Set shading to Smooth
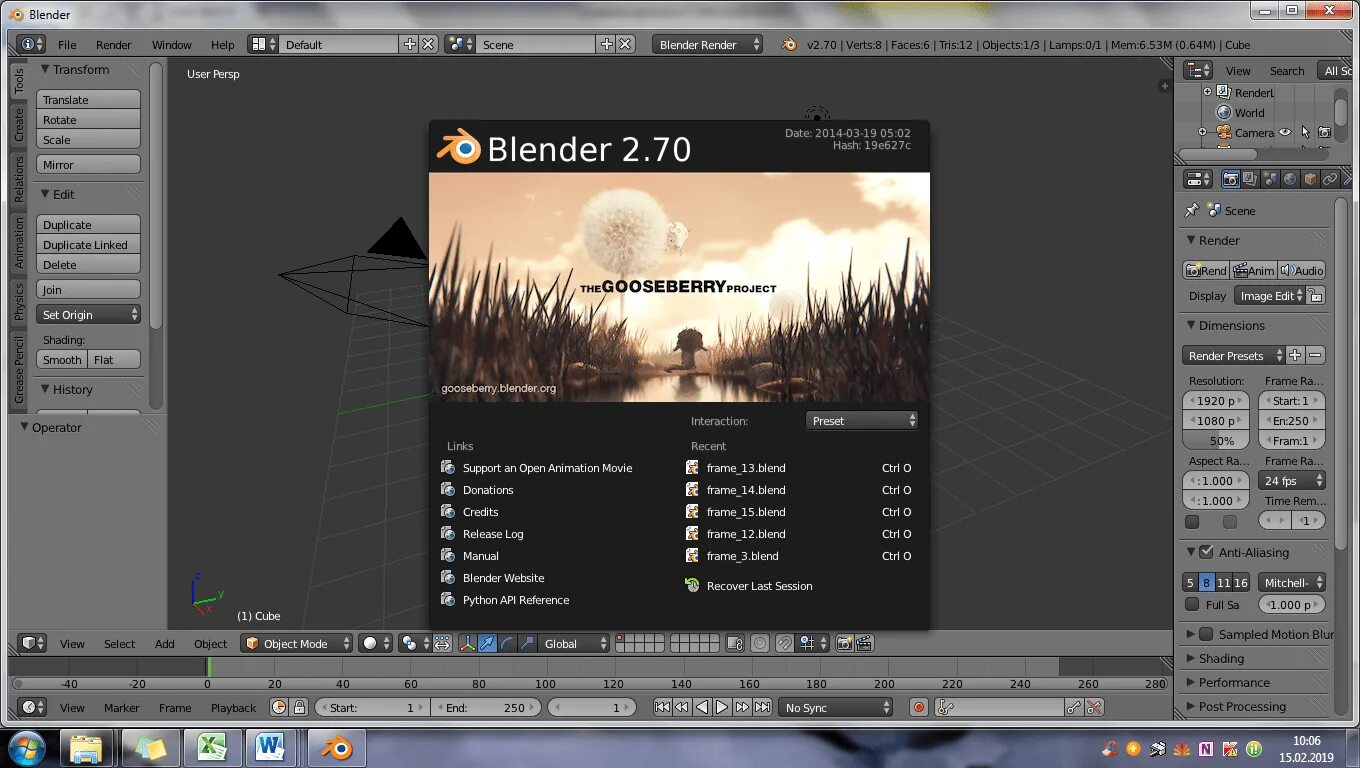The height and width of the screenshot is (768, 1360). tap(62, 360)
